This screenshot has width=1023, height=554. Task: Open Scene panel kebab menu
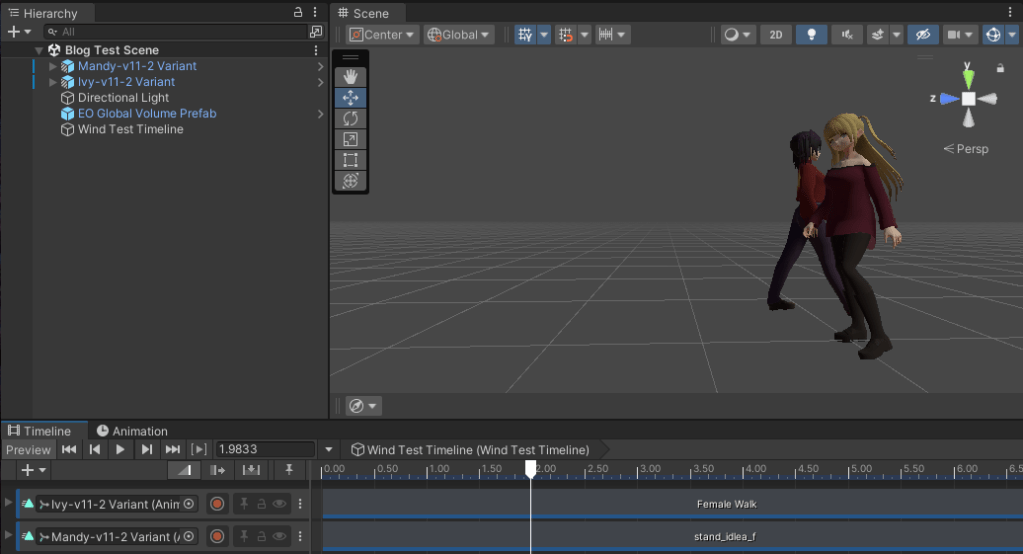pos(1010,12)
